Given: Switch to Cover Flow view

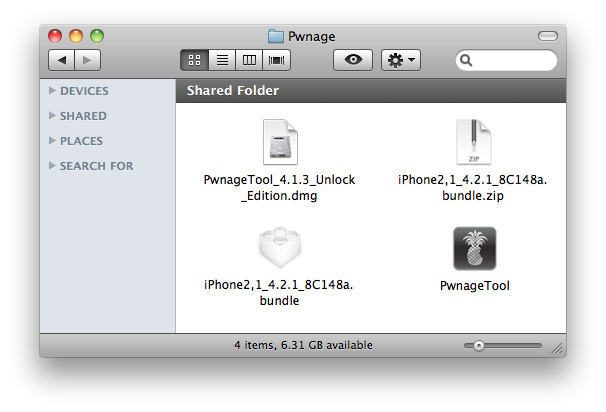Looking at the screenshot, I should pos(276,60).
